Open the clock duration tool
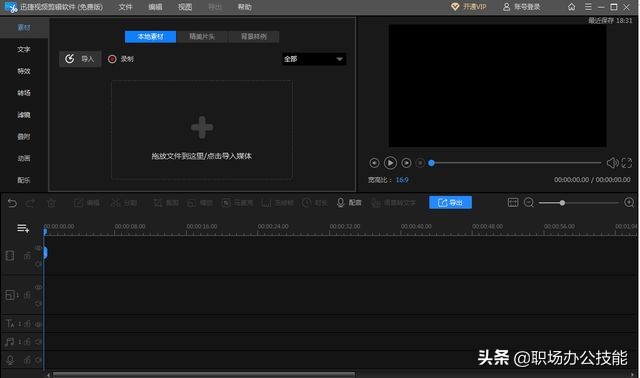640x378 pixels. 314,203
